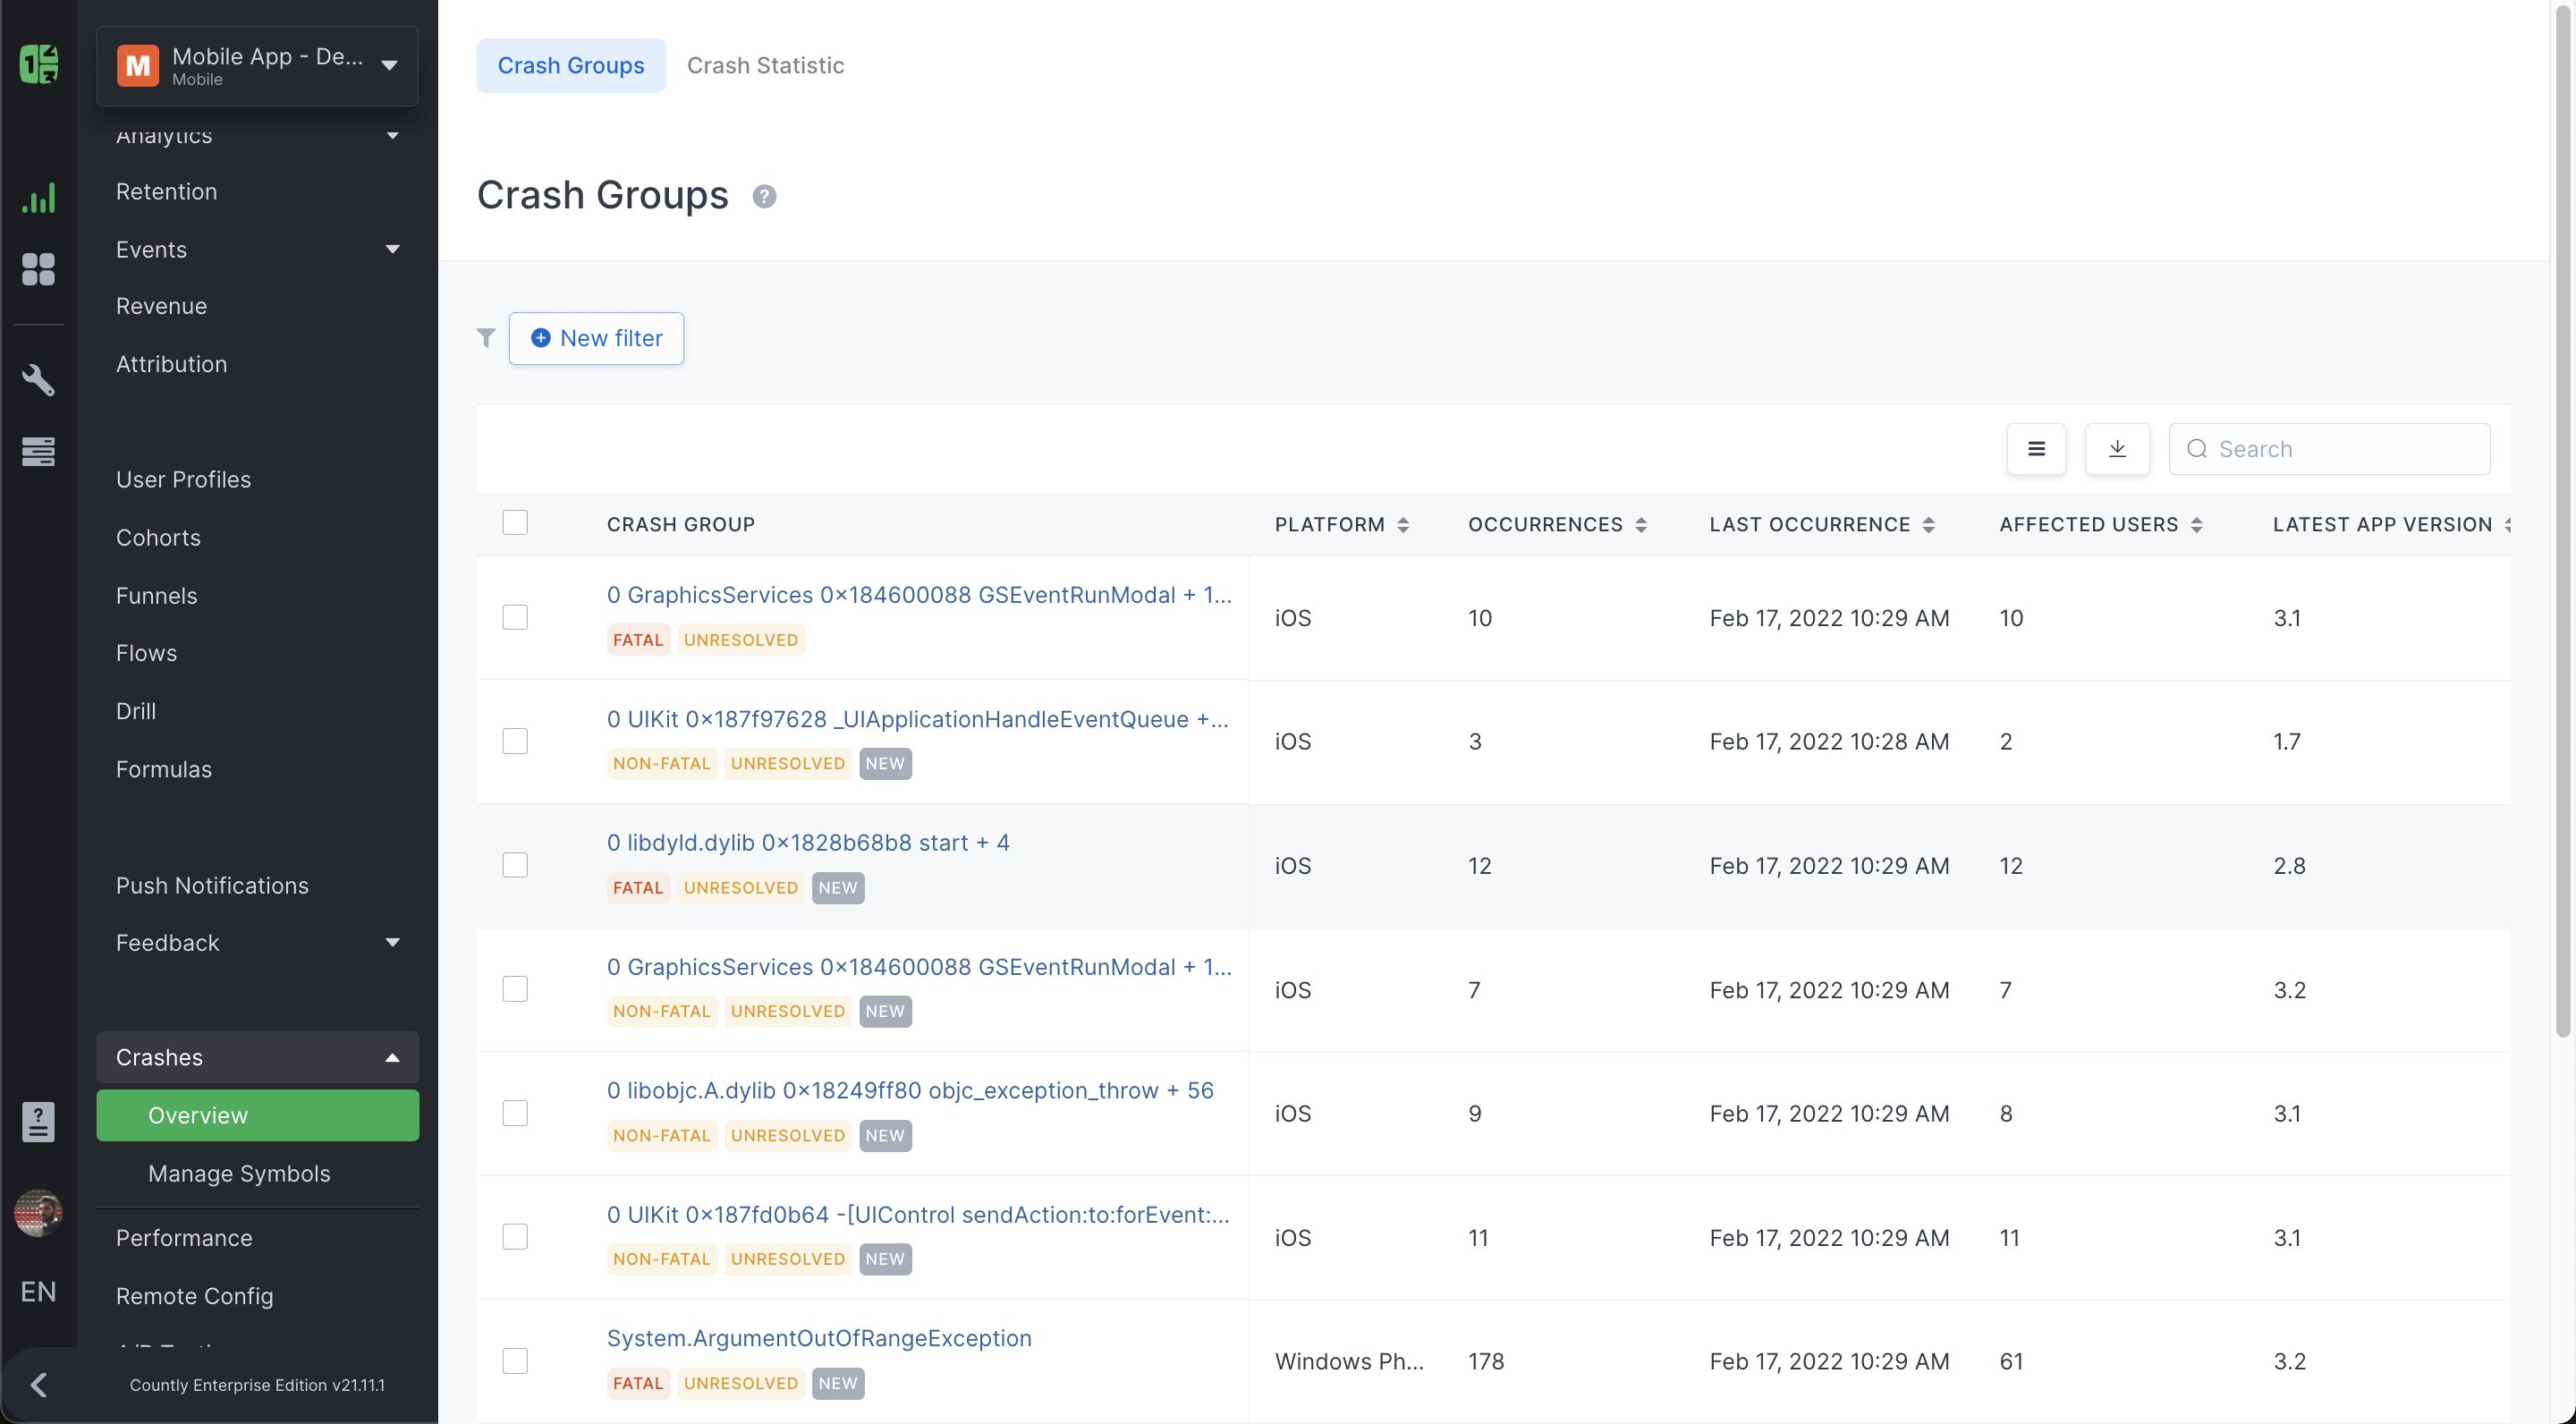Open the Mobile App selector dropdown
The height and width of the screenshot is (1424, 2576).
point(257,66)
